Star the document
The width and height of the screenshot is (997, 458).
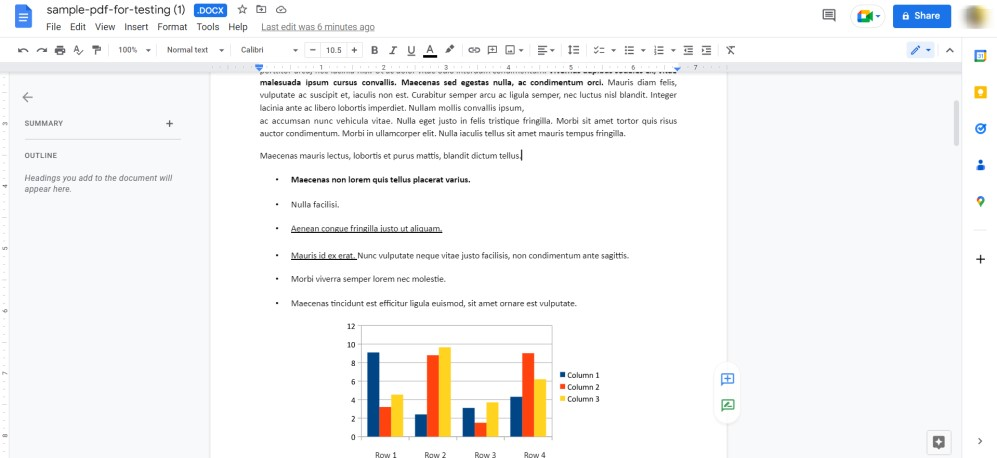tap(242, 10)
